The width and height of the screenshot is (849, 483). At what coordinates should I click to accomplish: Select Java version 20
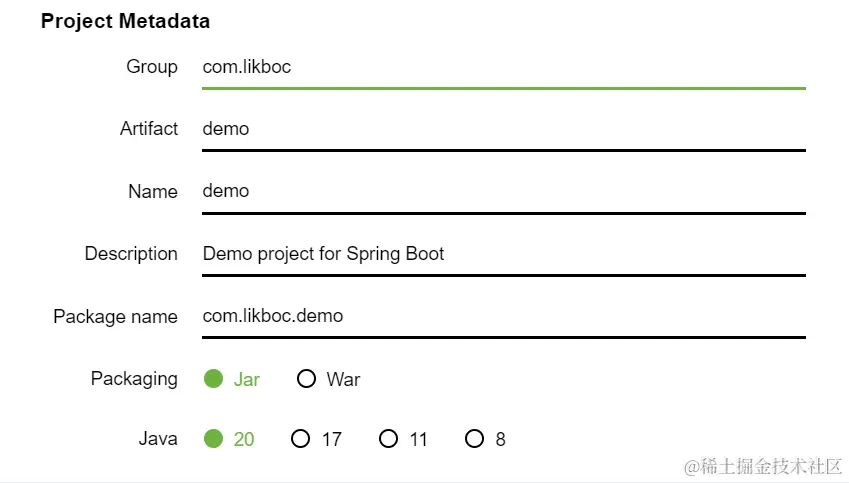213,439
